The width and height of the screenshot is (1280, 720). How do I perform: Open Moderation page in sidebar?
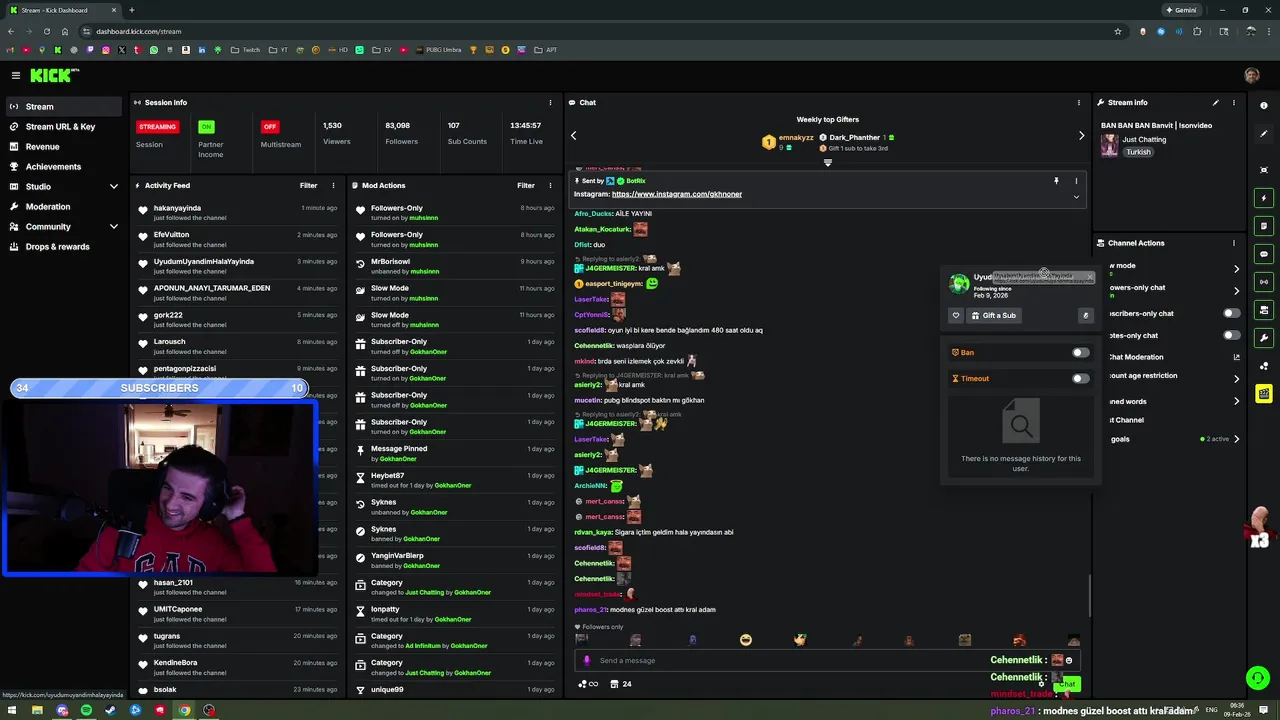point(63,206)
